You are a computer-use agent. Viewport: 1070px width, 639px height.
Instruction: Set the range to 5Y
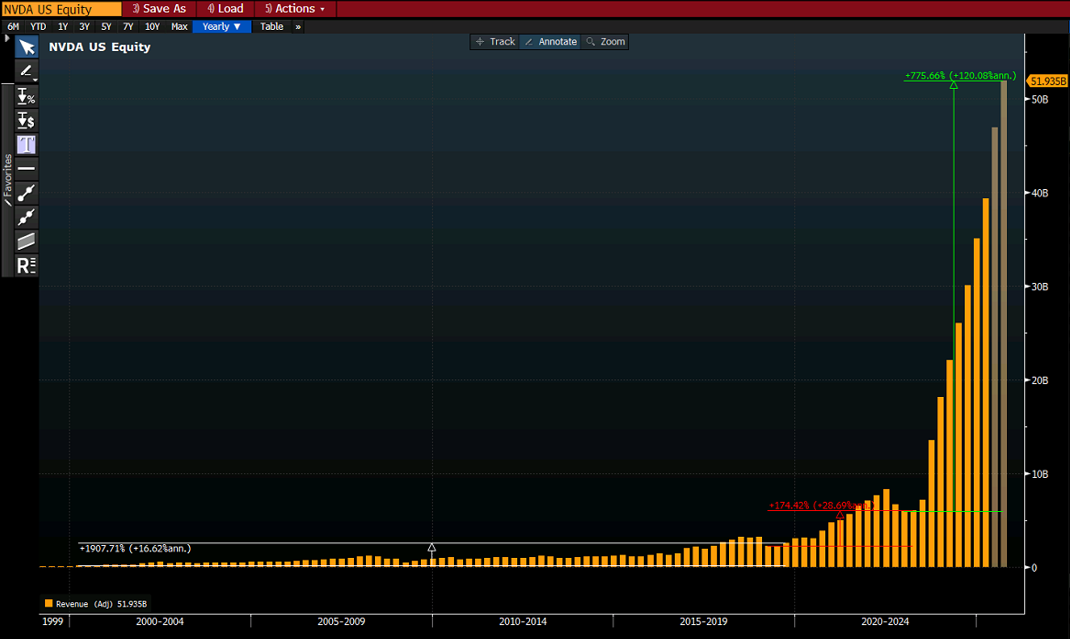click(106, 27)
